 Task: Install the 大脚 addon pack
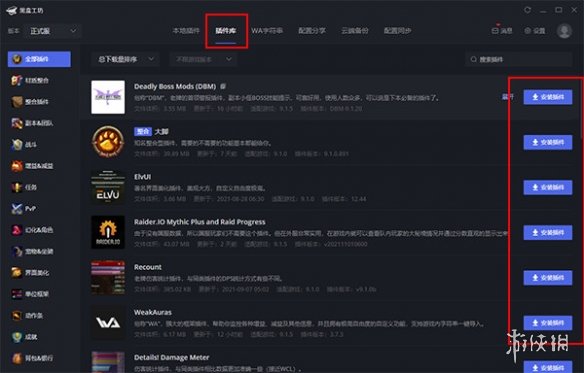(548, 142)
